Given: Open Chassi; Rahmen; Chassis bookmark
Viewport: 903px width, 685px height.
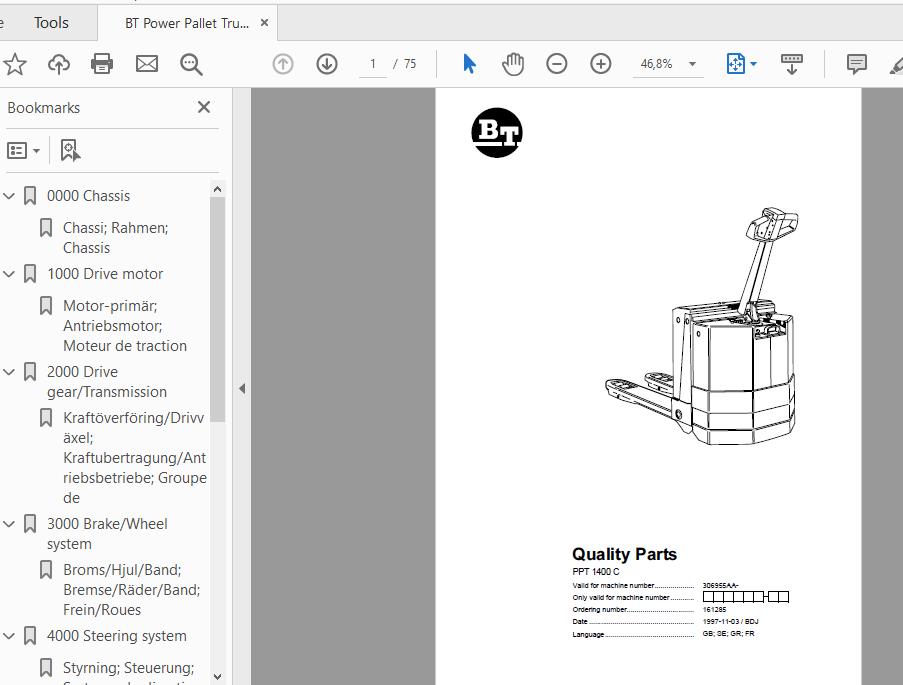Looking at the screenshot, I should 115,238.
